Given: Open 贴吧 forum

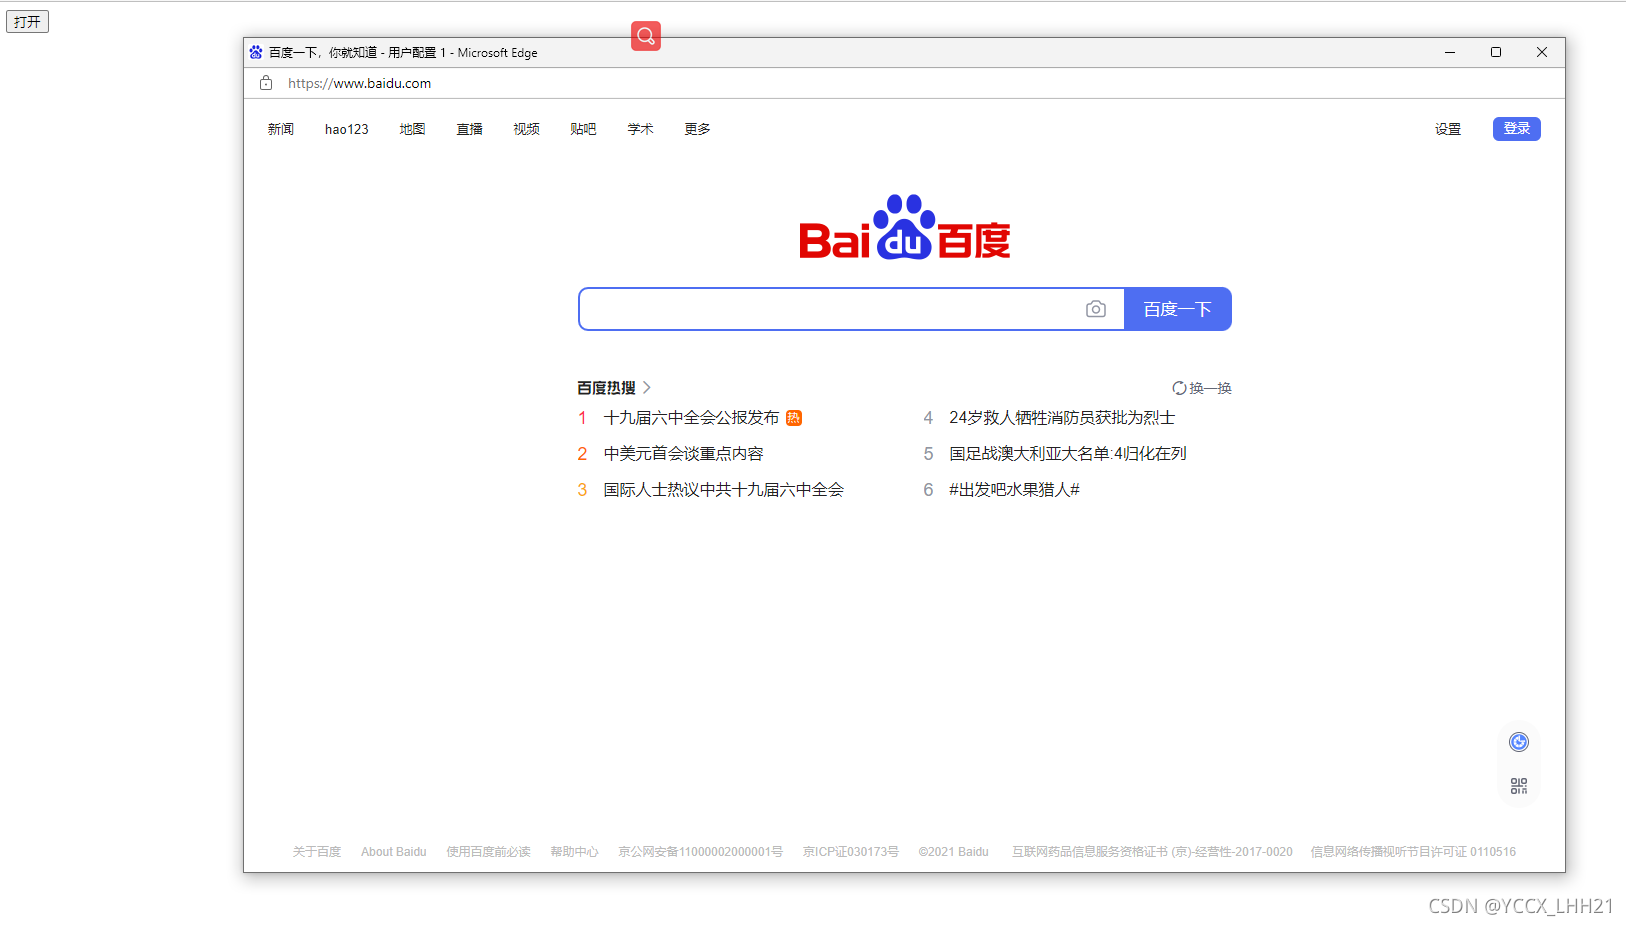Looking at the screenshot, I should pos(583,129).
